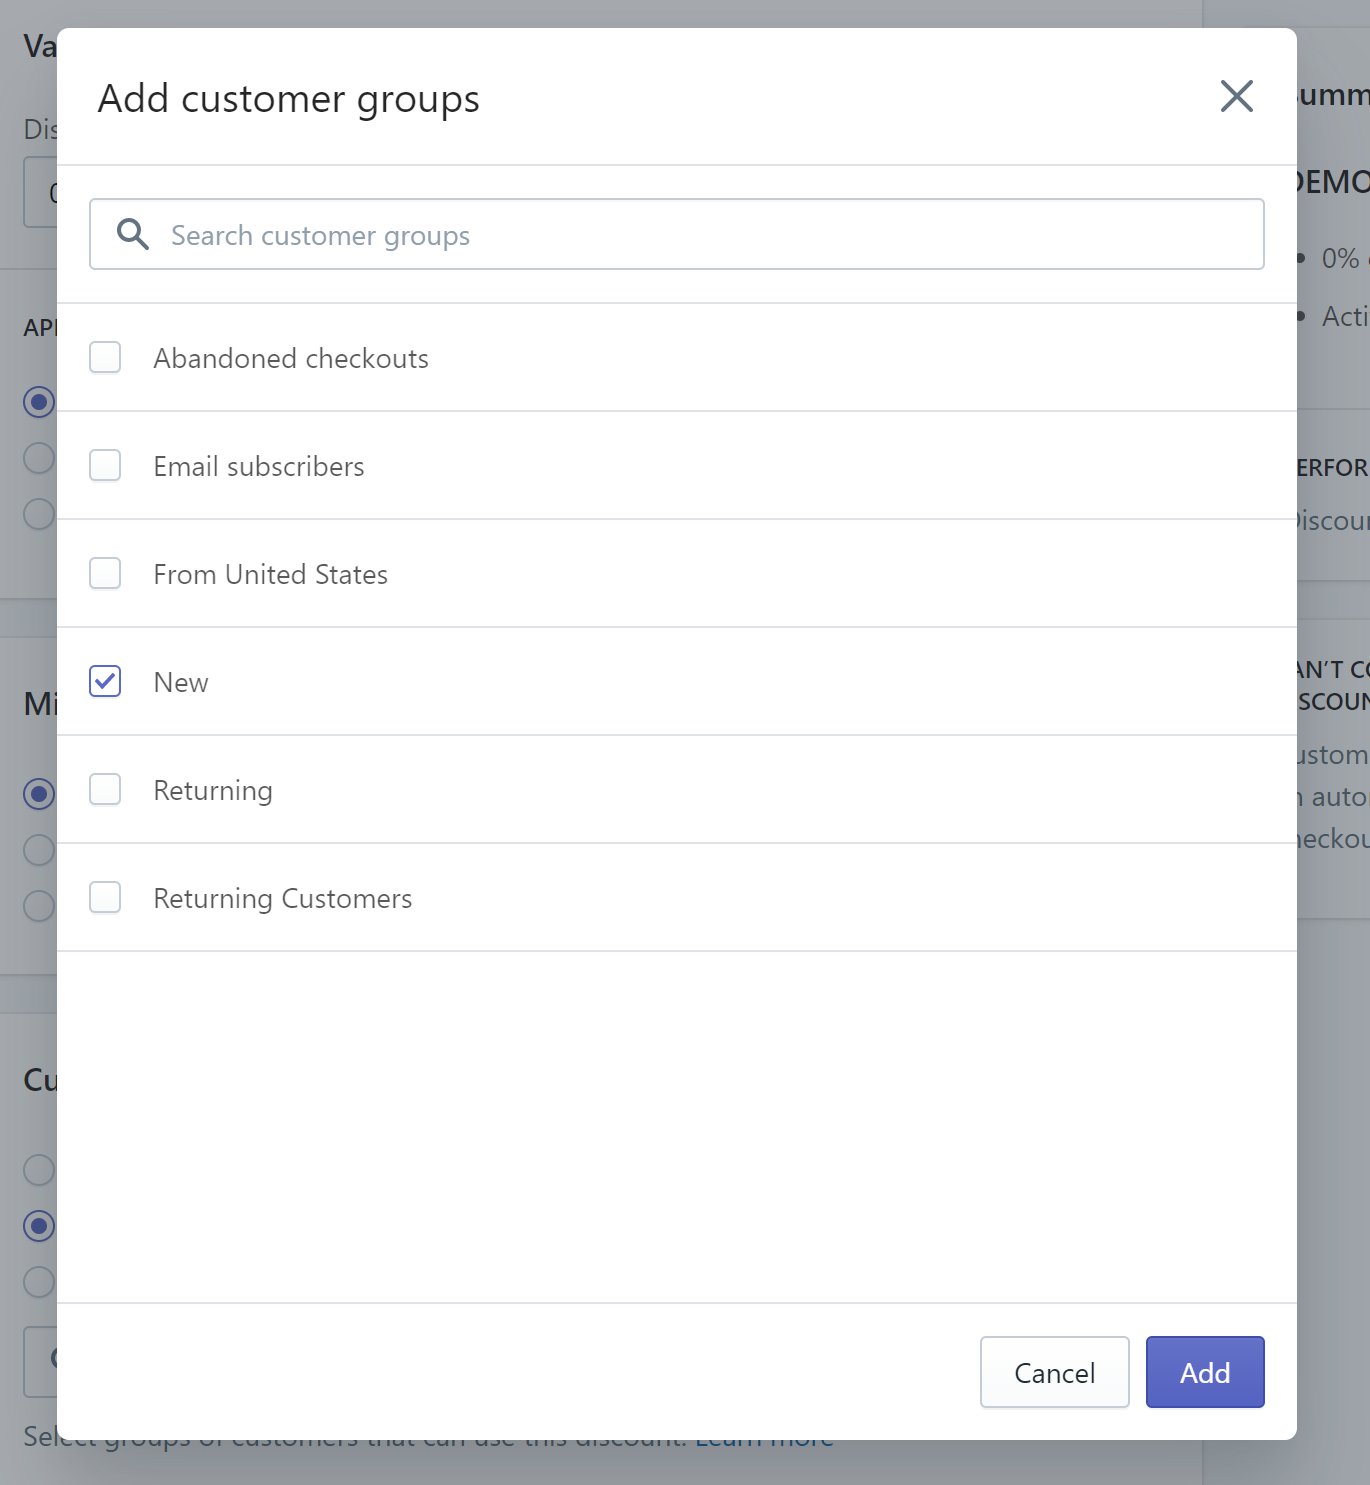Click the Returning Customers label text
This screenshot has width=1370, height=1485.
pos(282,898)
